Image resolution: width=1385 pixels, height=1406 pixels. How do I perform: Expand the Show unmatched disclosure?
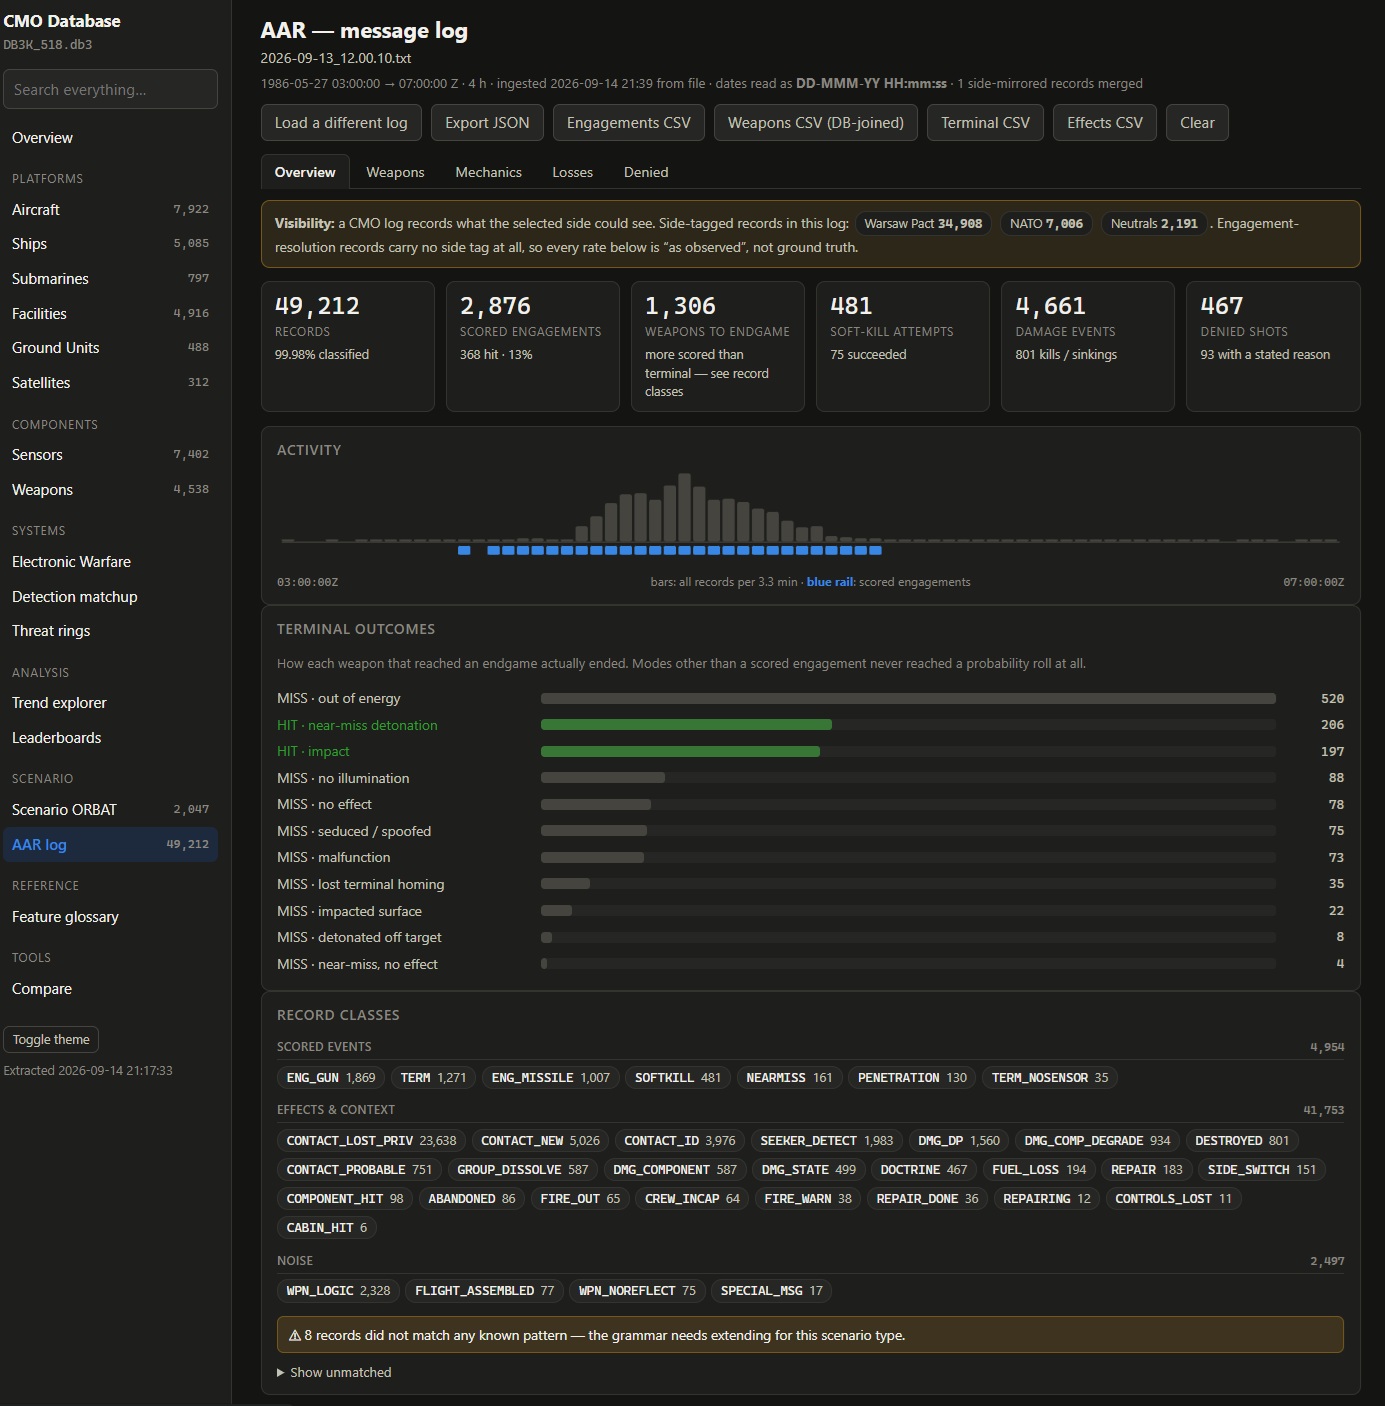pos(334,1372)
